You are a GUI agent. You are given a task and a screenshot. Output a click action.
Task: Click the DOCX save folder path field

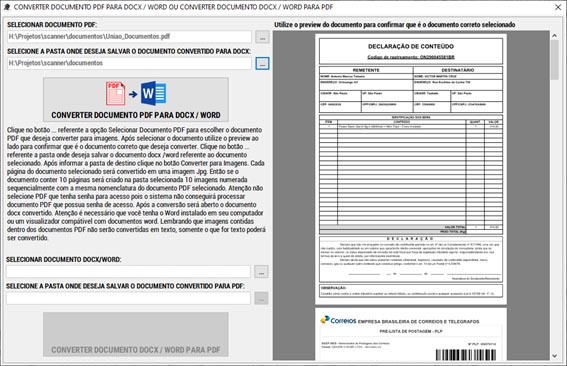pos(129,63)
